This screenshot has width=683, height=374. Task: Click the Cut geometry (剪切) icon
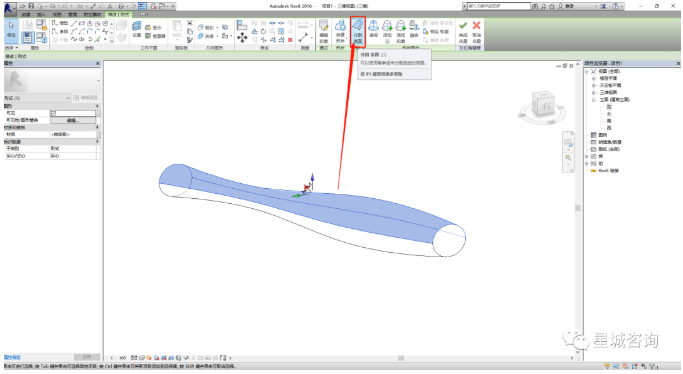coord(206,27)
